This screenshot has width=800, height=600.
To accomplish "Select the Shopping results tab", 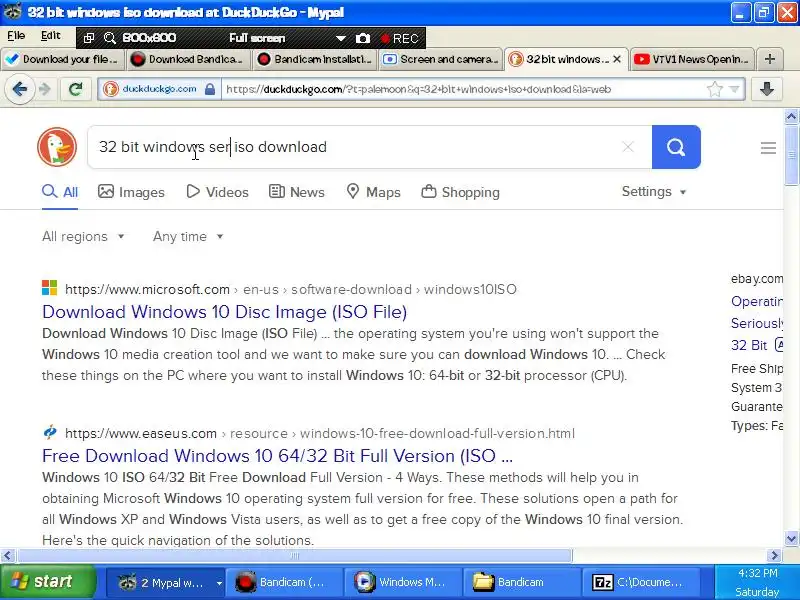I will [x=460, y=192].
